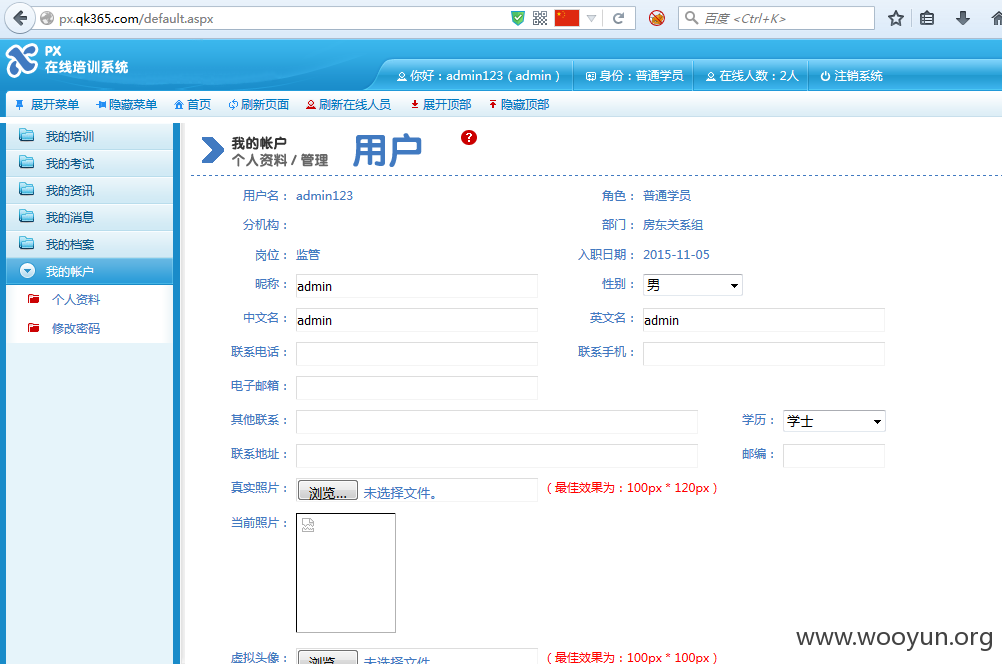Screen dimensions: 1002x666
Task: Collapse the 我的帐户 menu section
Action: point(89,271)
